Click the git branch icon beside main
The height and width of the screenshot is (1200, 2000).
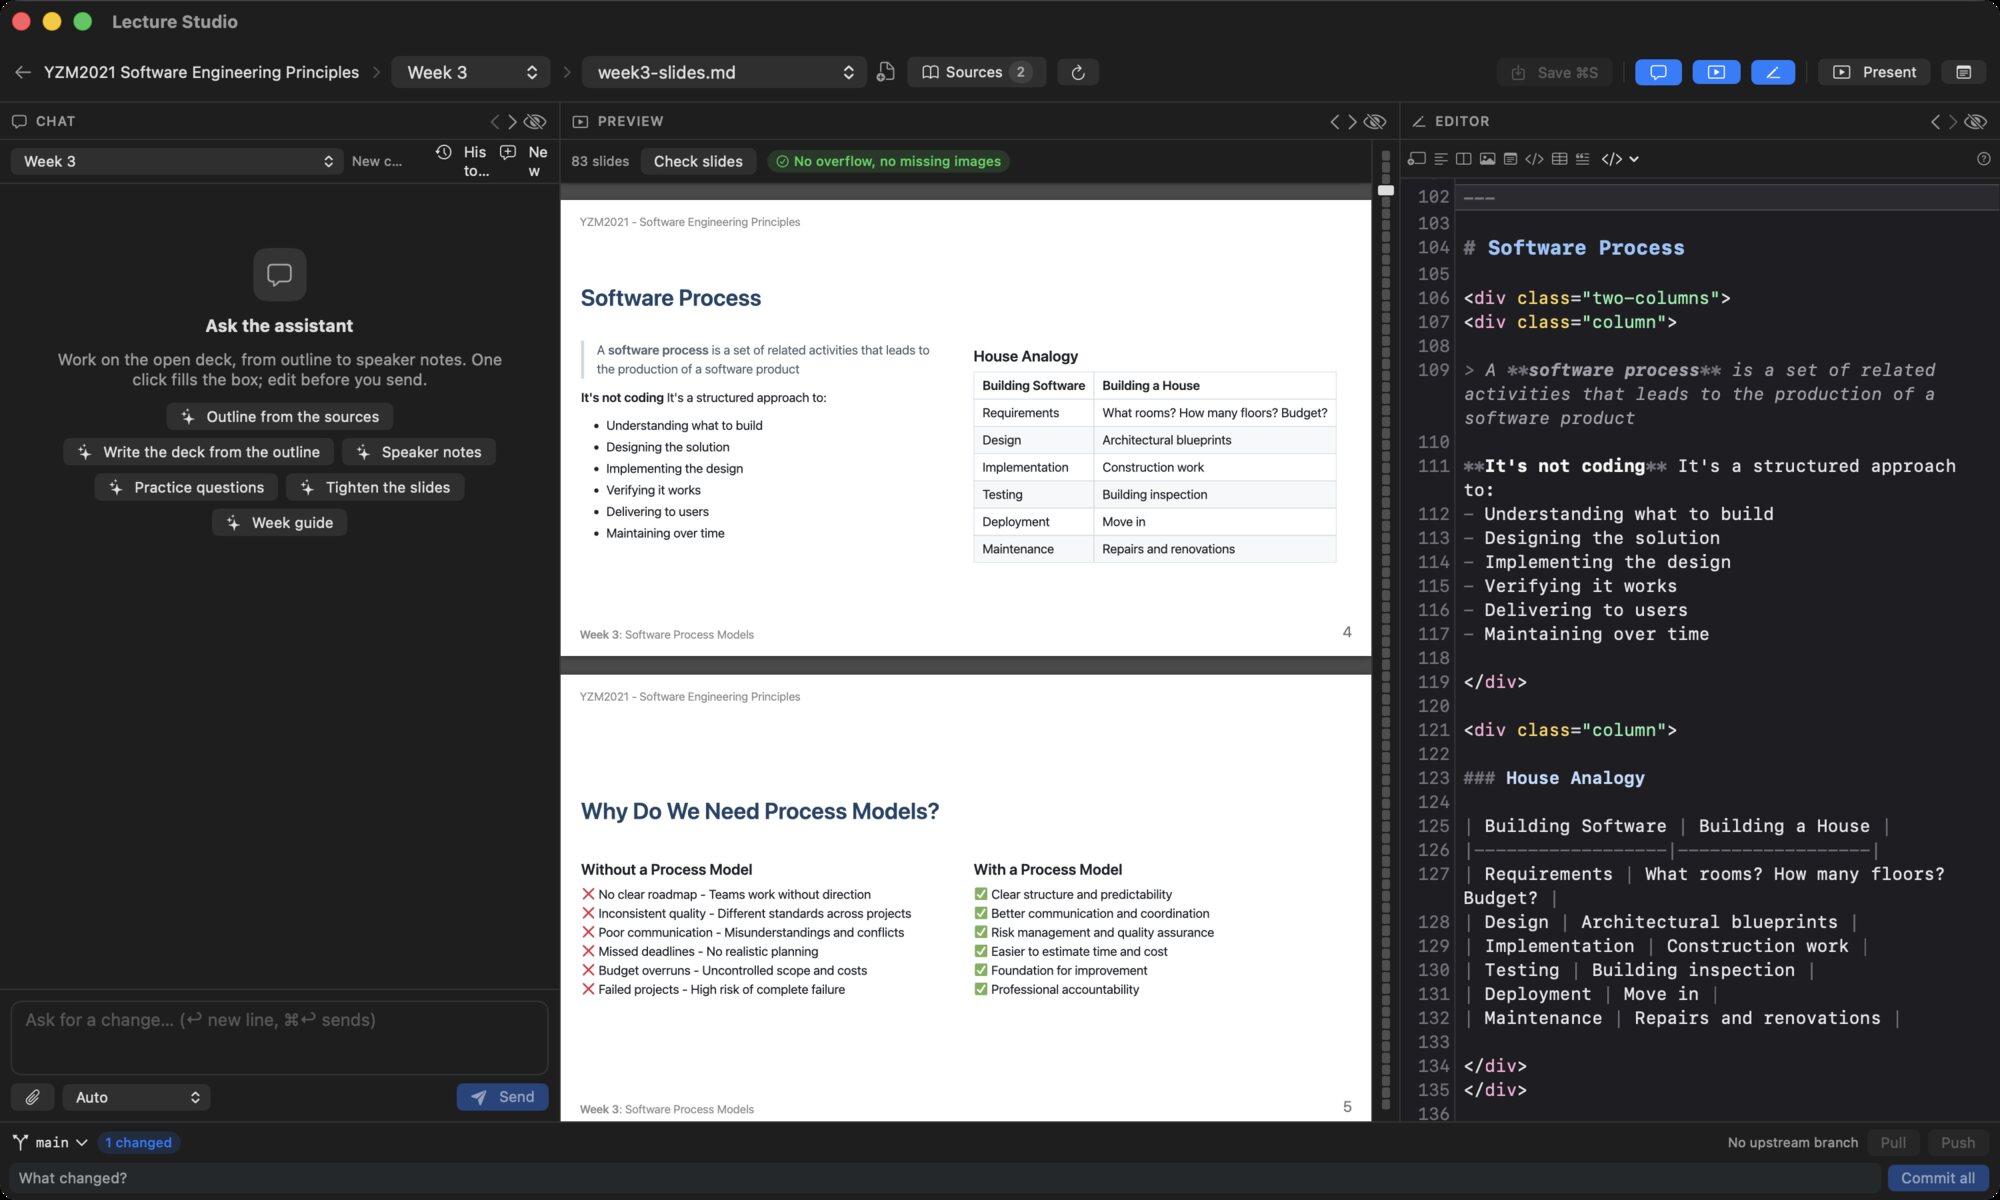(x=20, y=1142)
